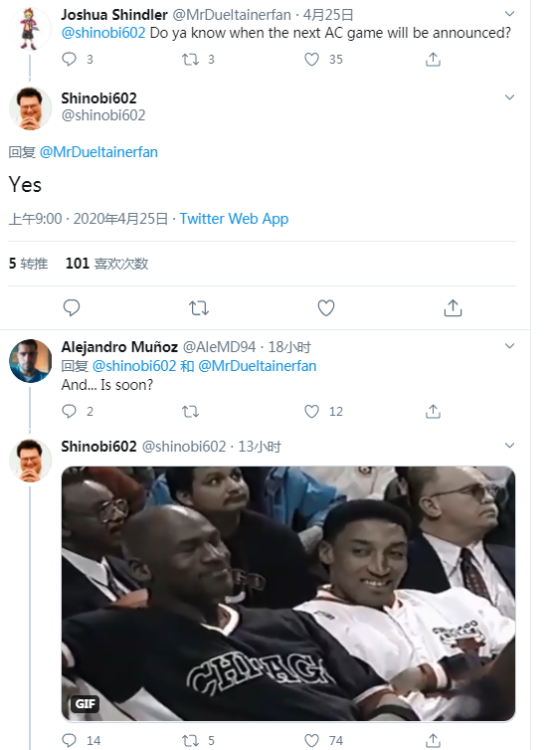Open the options chevron on Joshua Shindler's tweet

[x=510, y=14]
